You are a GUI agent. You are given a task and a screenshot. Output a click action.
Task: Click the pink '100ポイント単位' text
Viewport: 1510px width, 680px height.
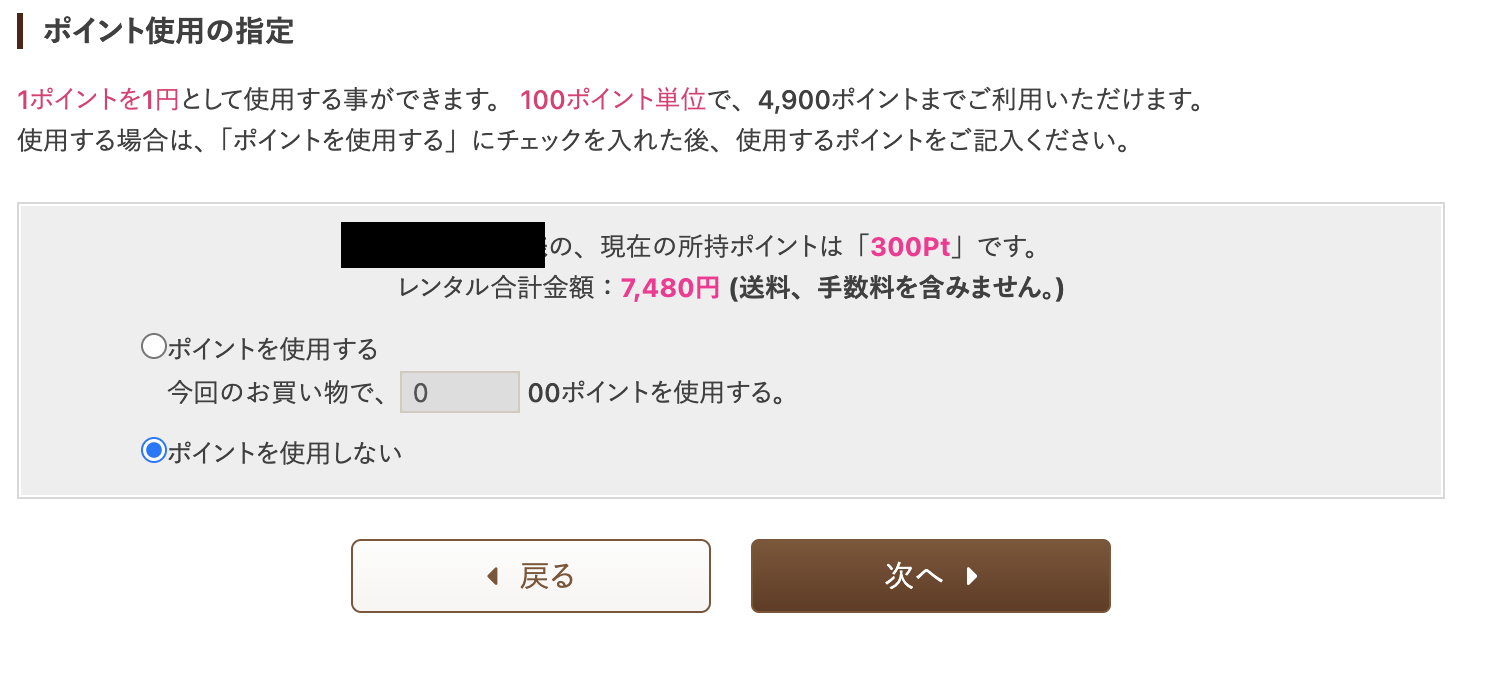click(613, 100)
